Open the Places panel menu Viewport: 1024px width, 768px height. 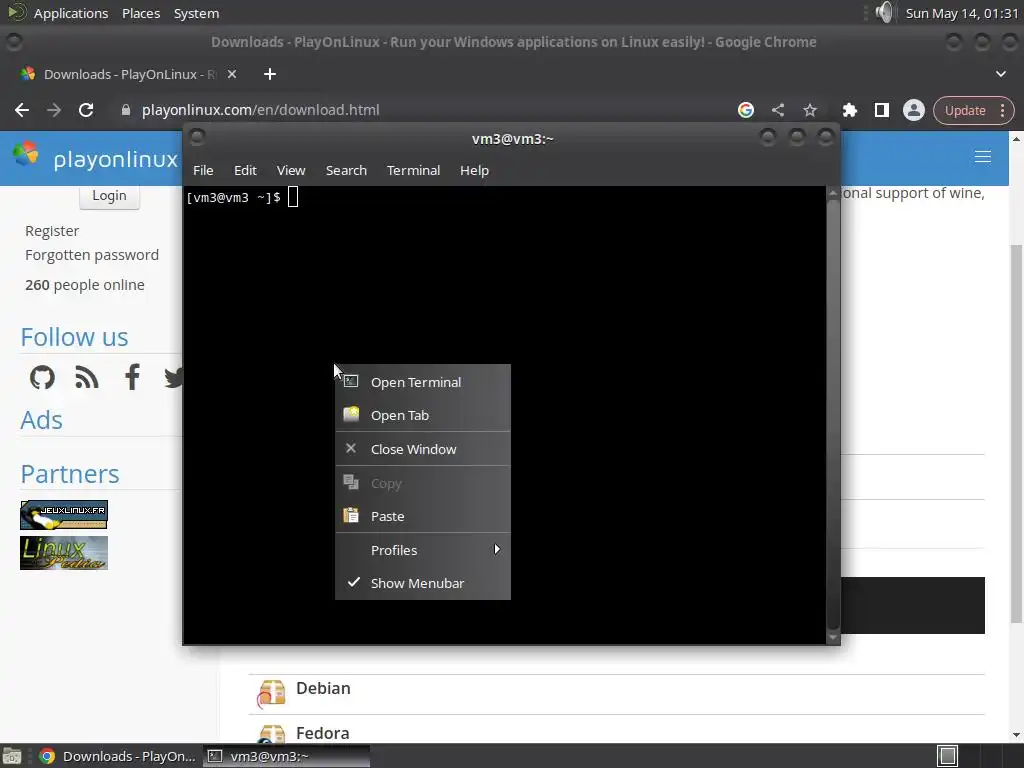pyautogui.click(x=141, y=13)
